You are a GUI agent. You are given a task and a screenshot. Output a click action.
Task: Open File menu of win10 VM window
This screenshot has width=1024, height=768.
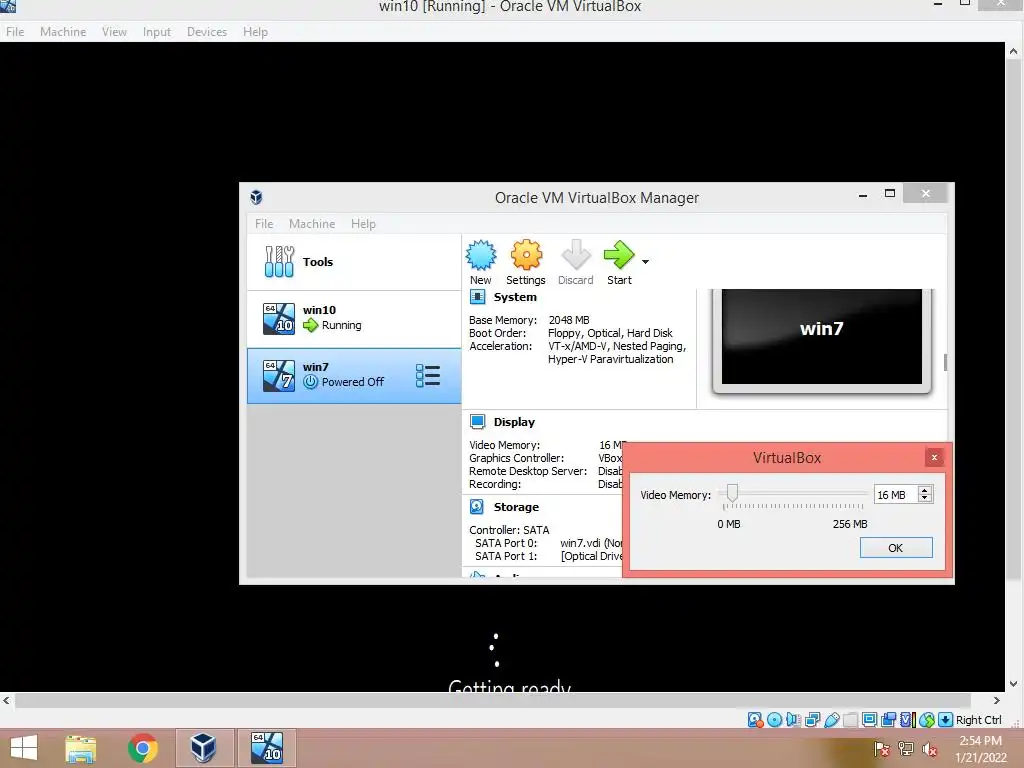pos(15,31)
